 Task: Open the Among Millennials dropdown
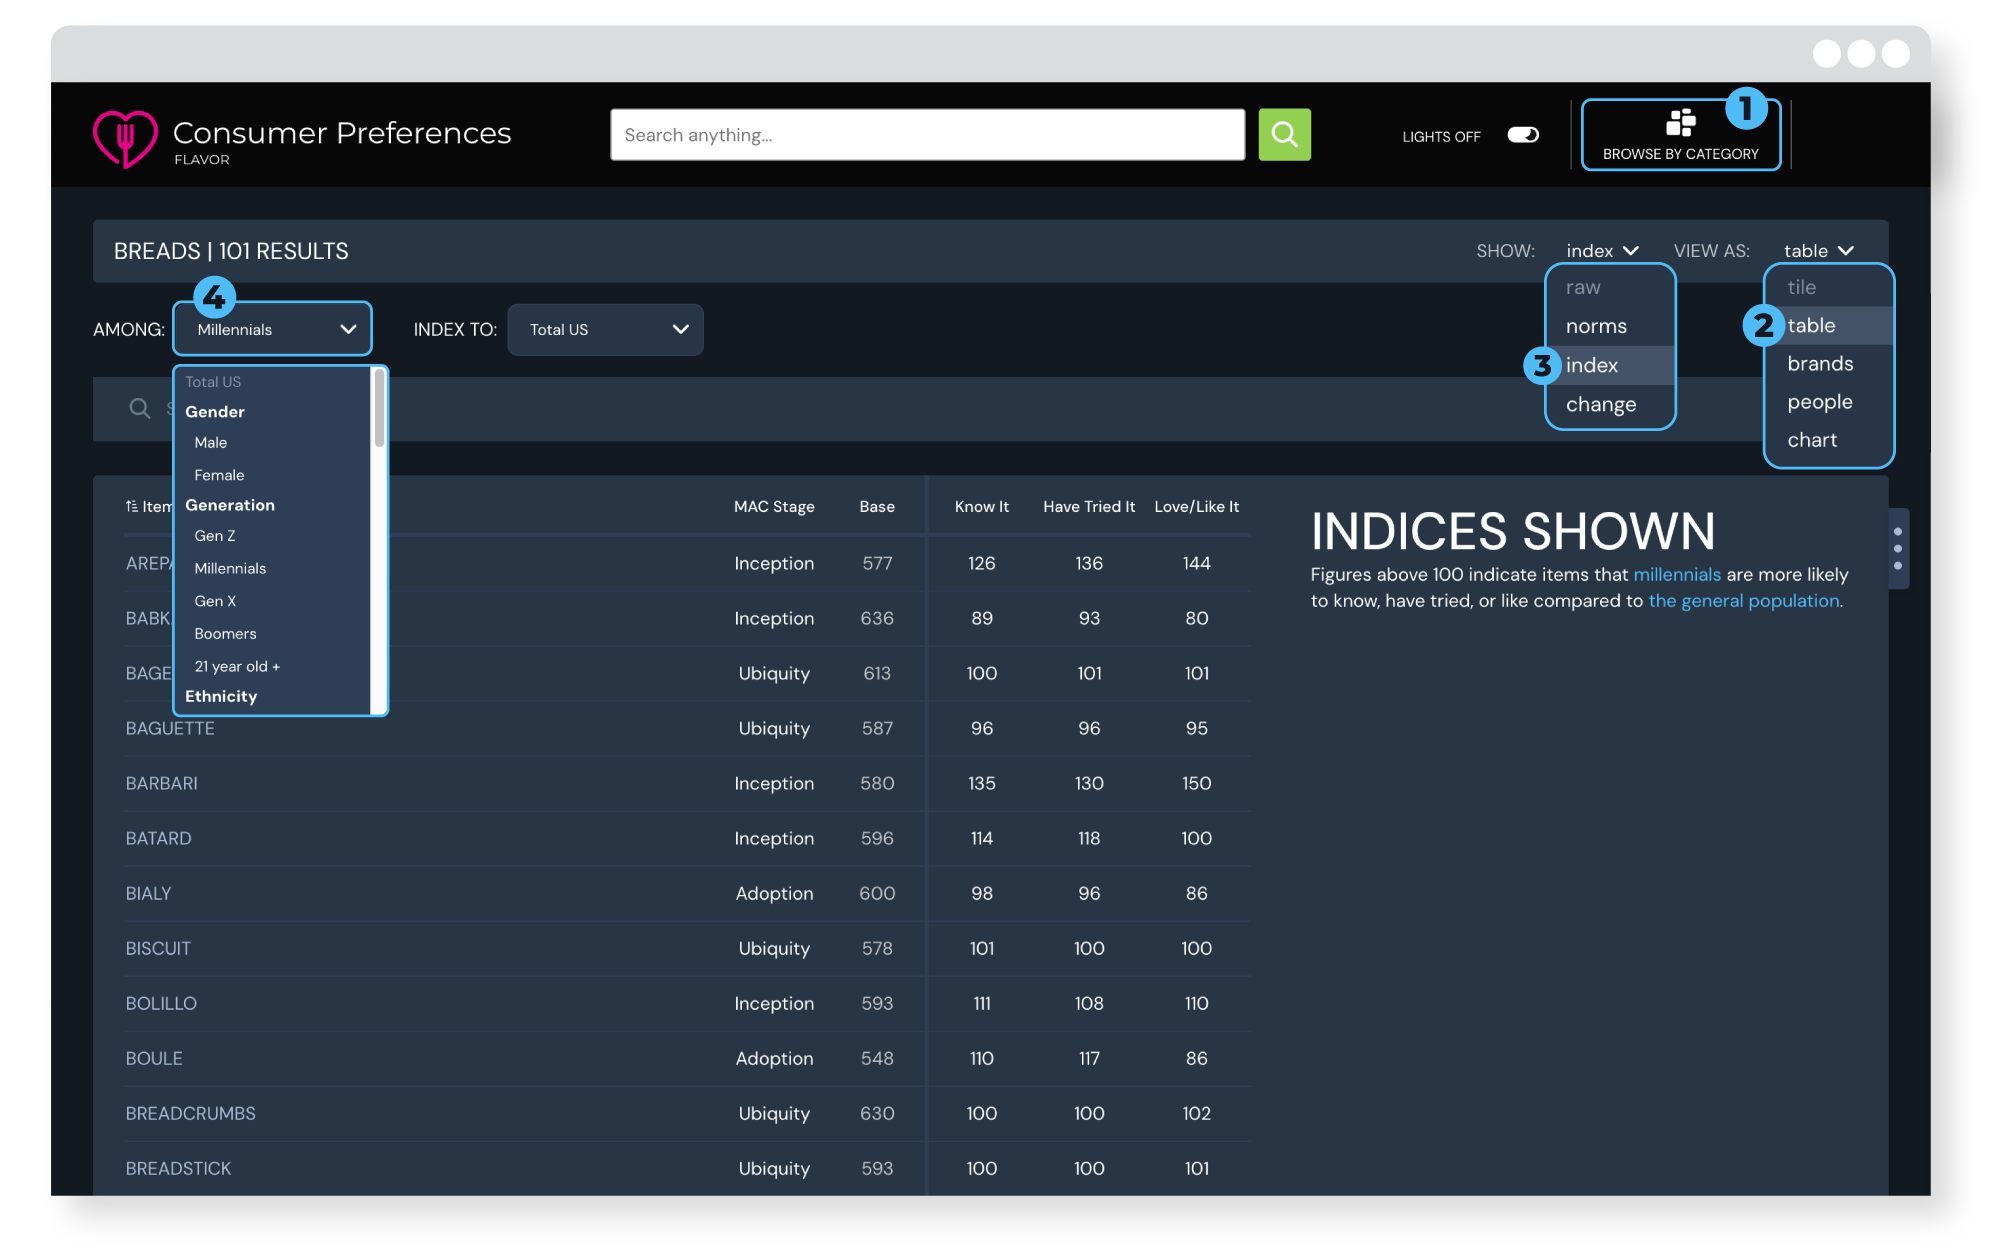271,329
